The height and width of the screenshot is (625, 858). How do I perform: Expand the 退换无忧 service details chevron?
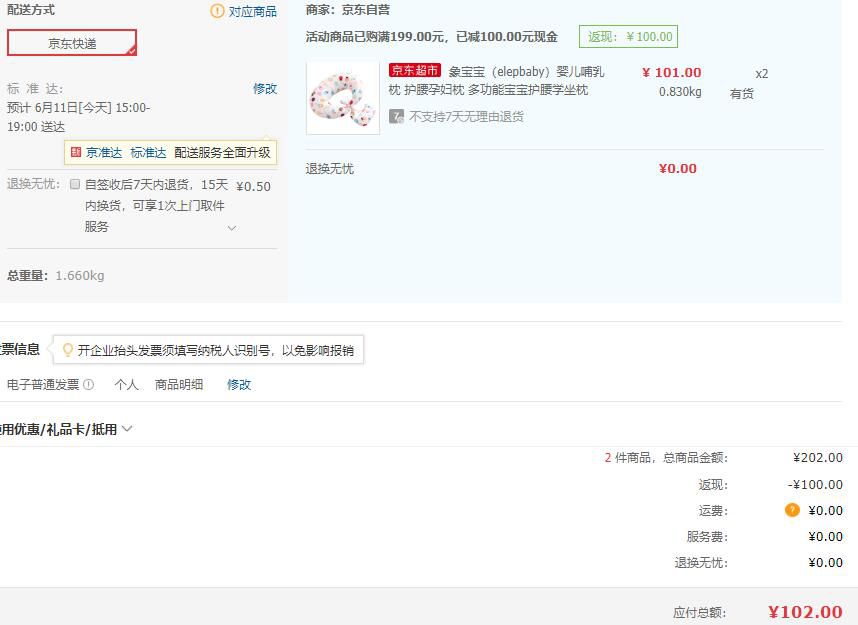232,228
